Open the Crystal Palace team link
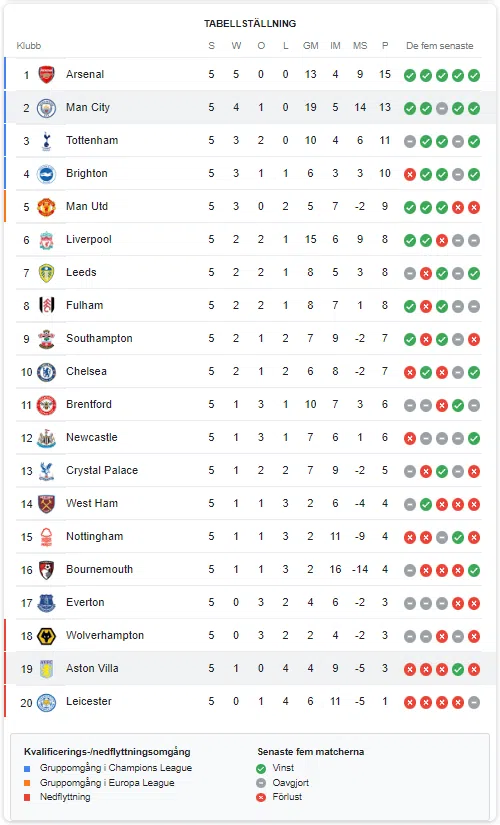 [x=102, y=470]
